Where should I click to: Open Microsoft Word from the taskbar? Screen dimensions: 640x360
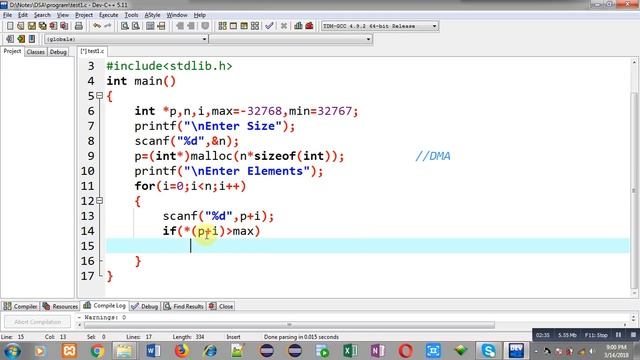tap(153, 351)
